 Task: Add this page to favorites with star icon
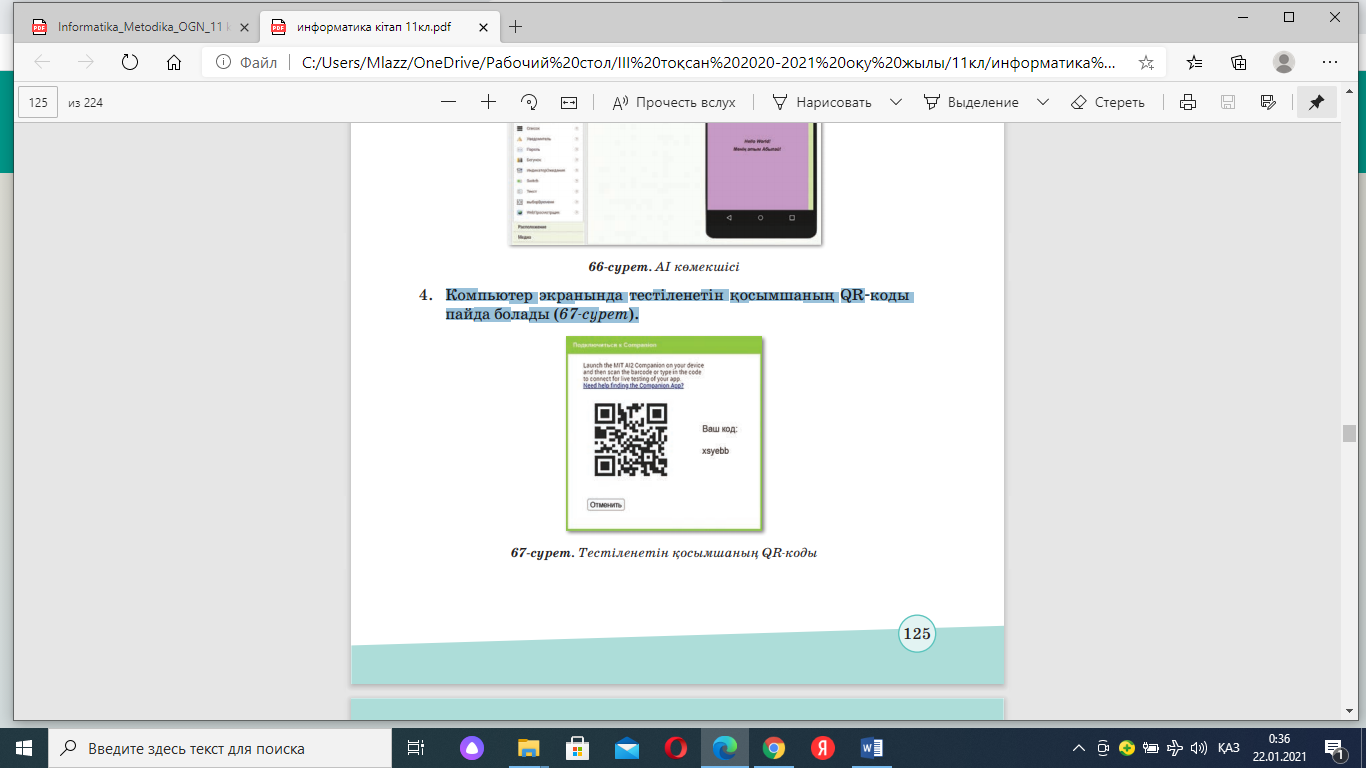(1147, 62)
